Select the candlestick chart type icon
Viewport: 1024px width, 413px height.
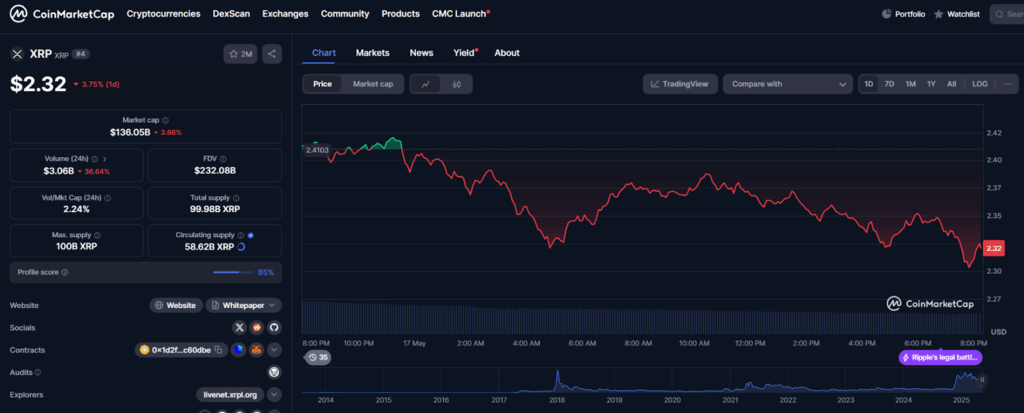pos(456,84)
